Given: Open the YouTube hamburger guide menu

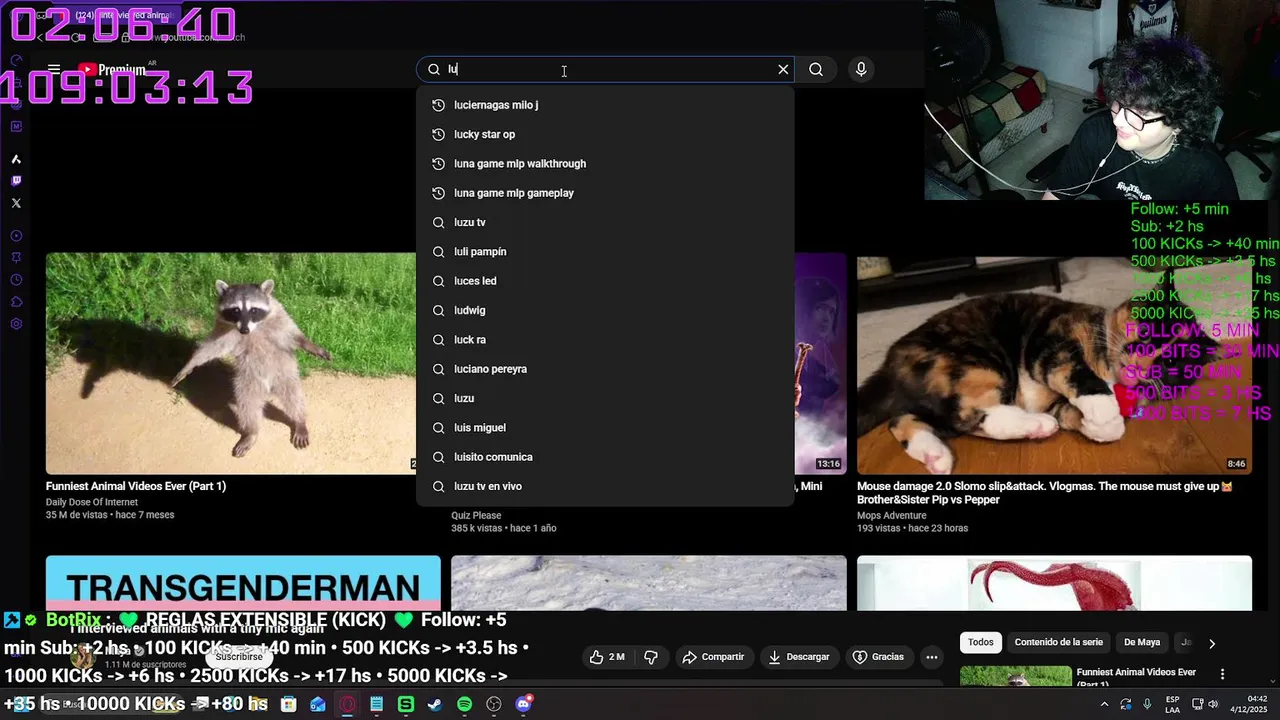Looking at the screenshot, I should (54, 70).
